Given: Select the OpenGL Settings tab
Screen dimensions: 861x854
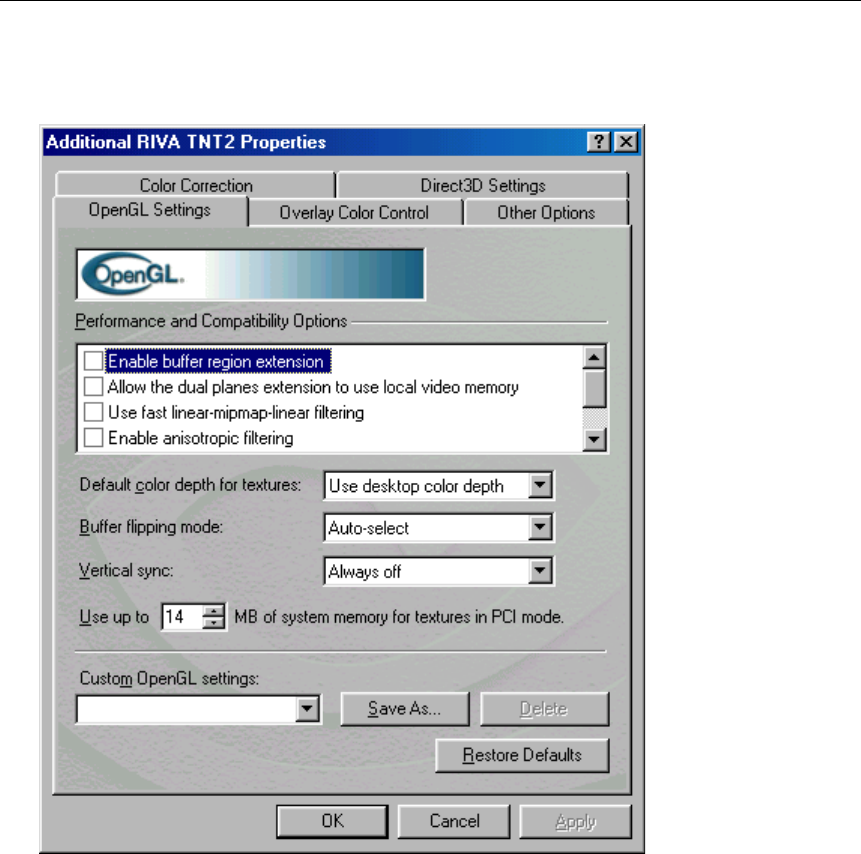Looking at the screenshot, I should click(x=150, y=210).
